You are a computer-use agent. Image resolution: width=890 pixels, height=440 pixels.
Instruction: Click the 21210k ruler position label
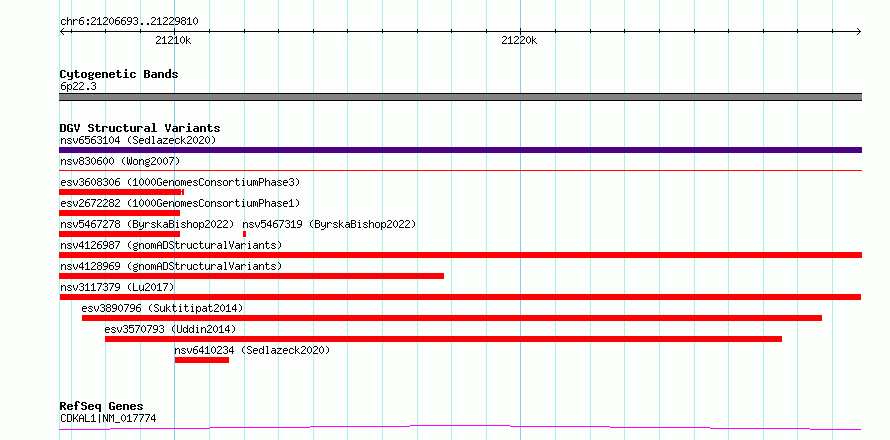173,41
